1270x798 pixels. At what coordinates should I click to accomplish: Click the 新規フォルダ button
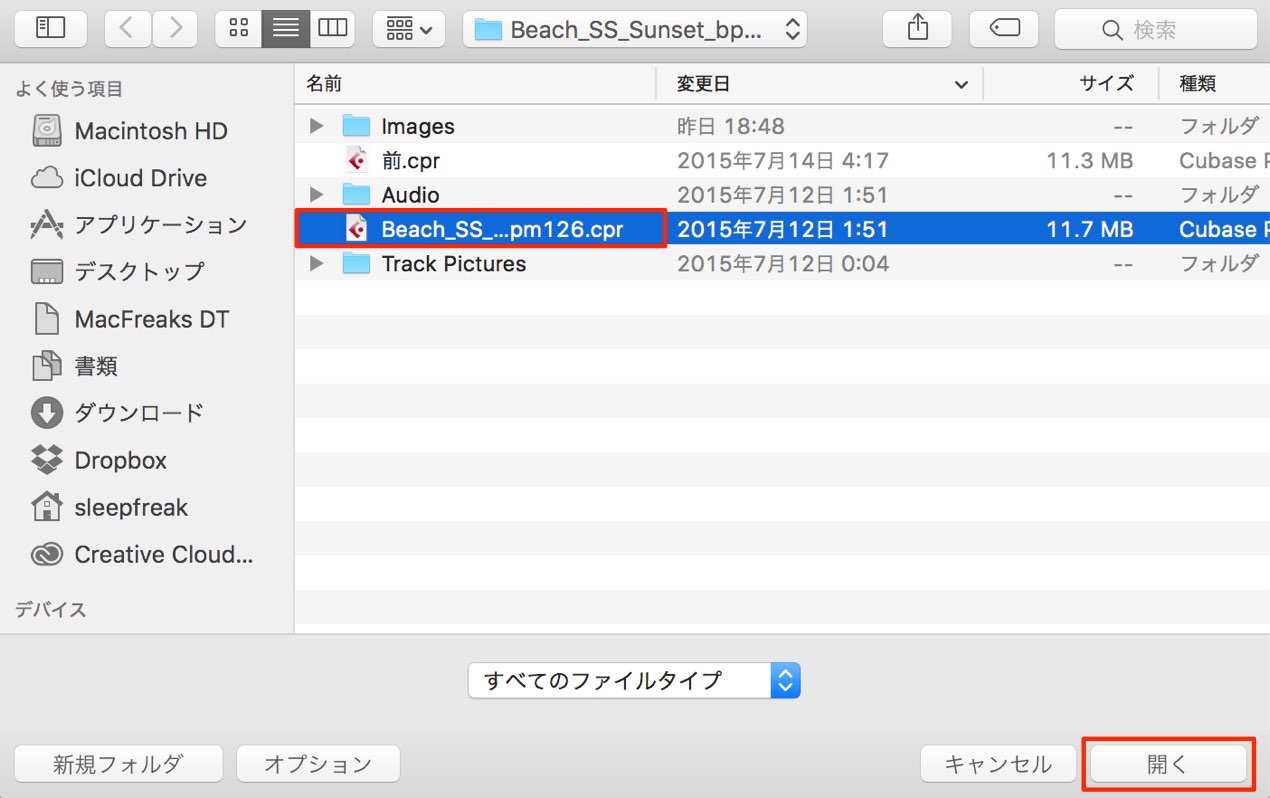[118, 764]
